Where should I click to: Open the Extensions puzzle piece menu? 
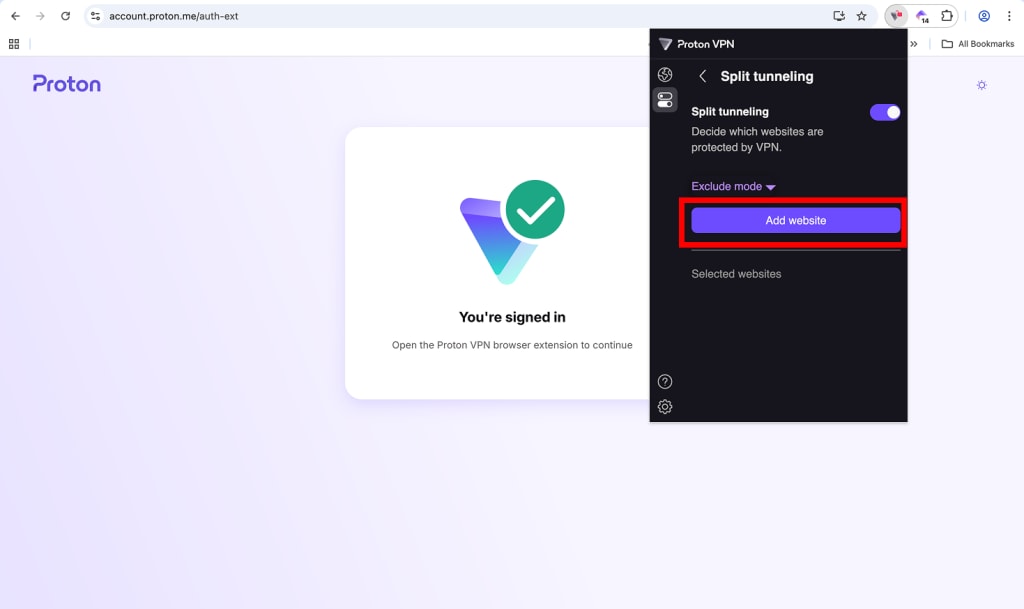(x=946, y=16)
